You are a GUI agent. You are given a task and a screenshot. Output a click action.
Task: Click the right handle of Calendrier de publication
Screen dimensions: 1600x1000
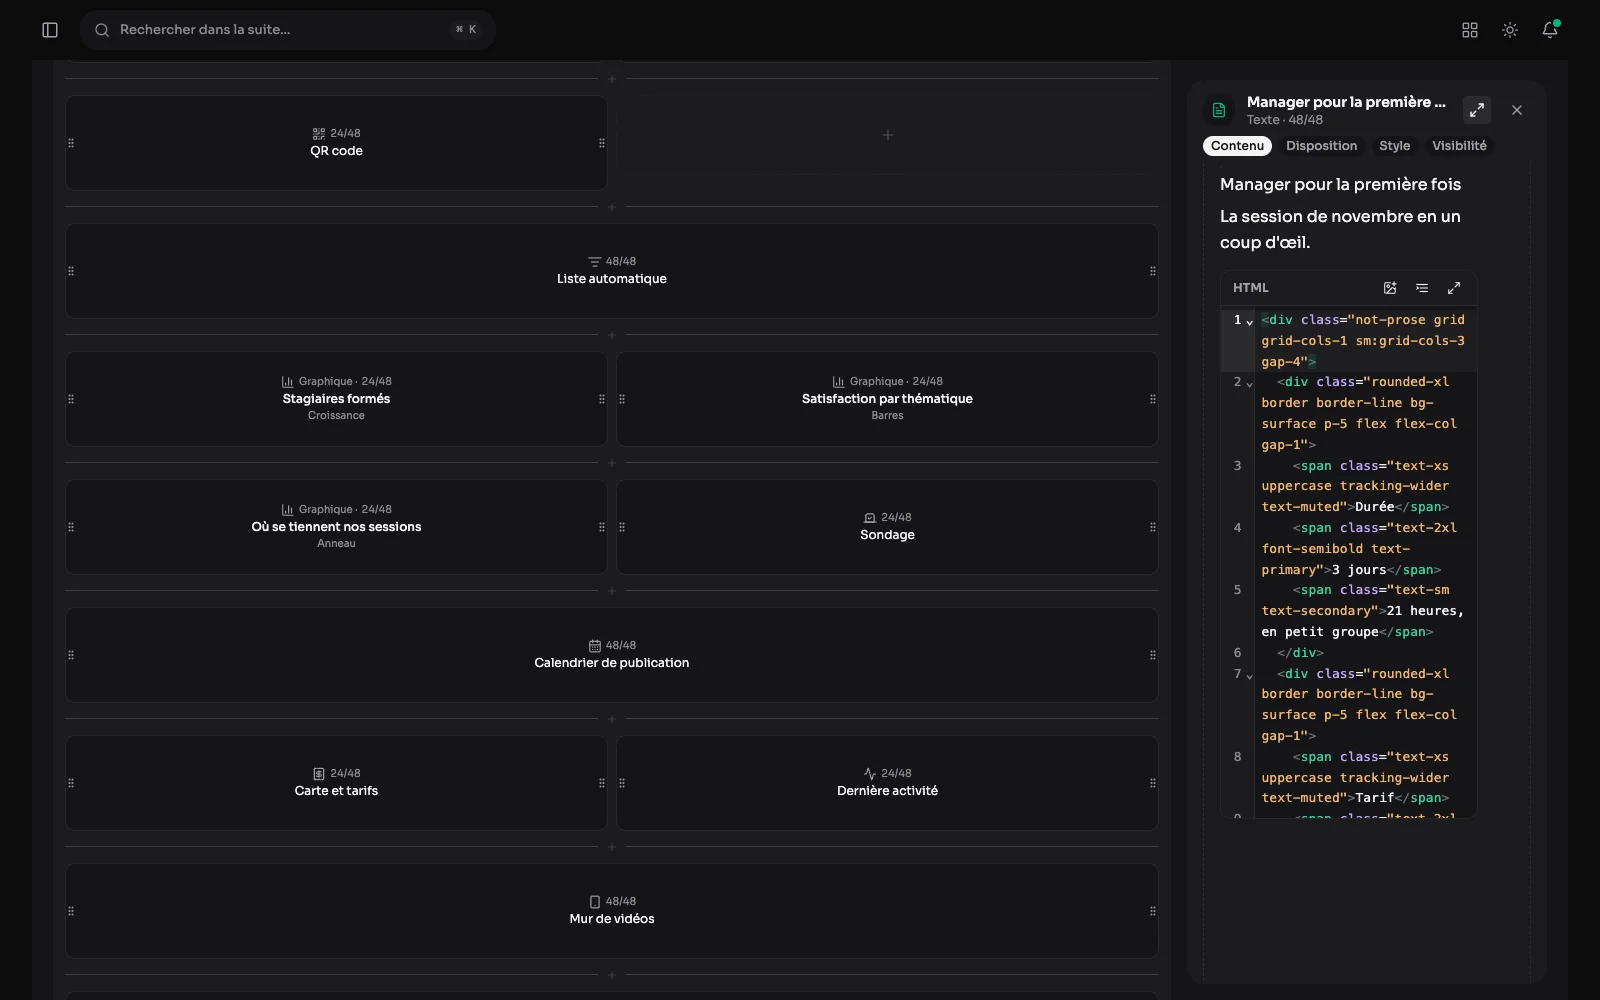tap(1153, 655)
